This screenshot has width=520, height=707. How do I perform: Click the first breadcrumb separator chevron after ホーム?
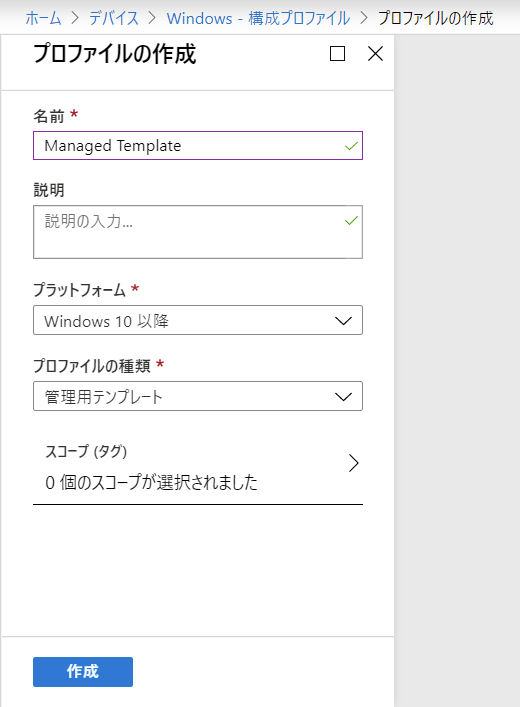pos(75,18)
